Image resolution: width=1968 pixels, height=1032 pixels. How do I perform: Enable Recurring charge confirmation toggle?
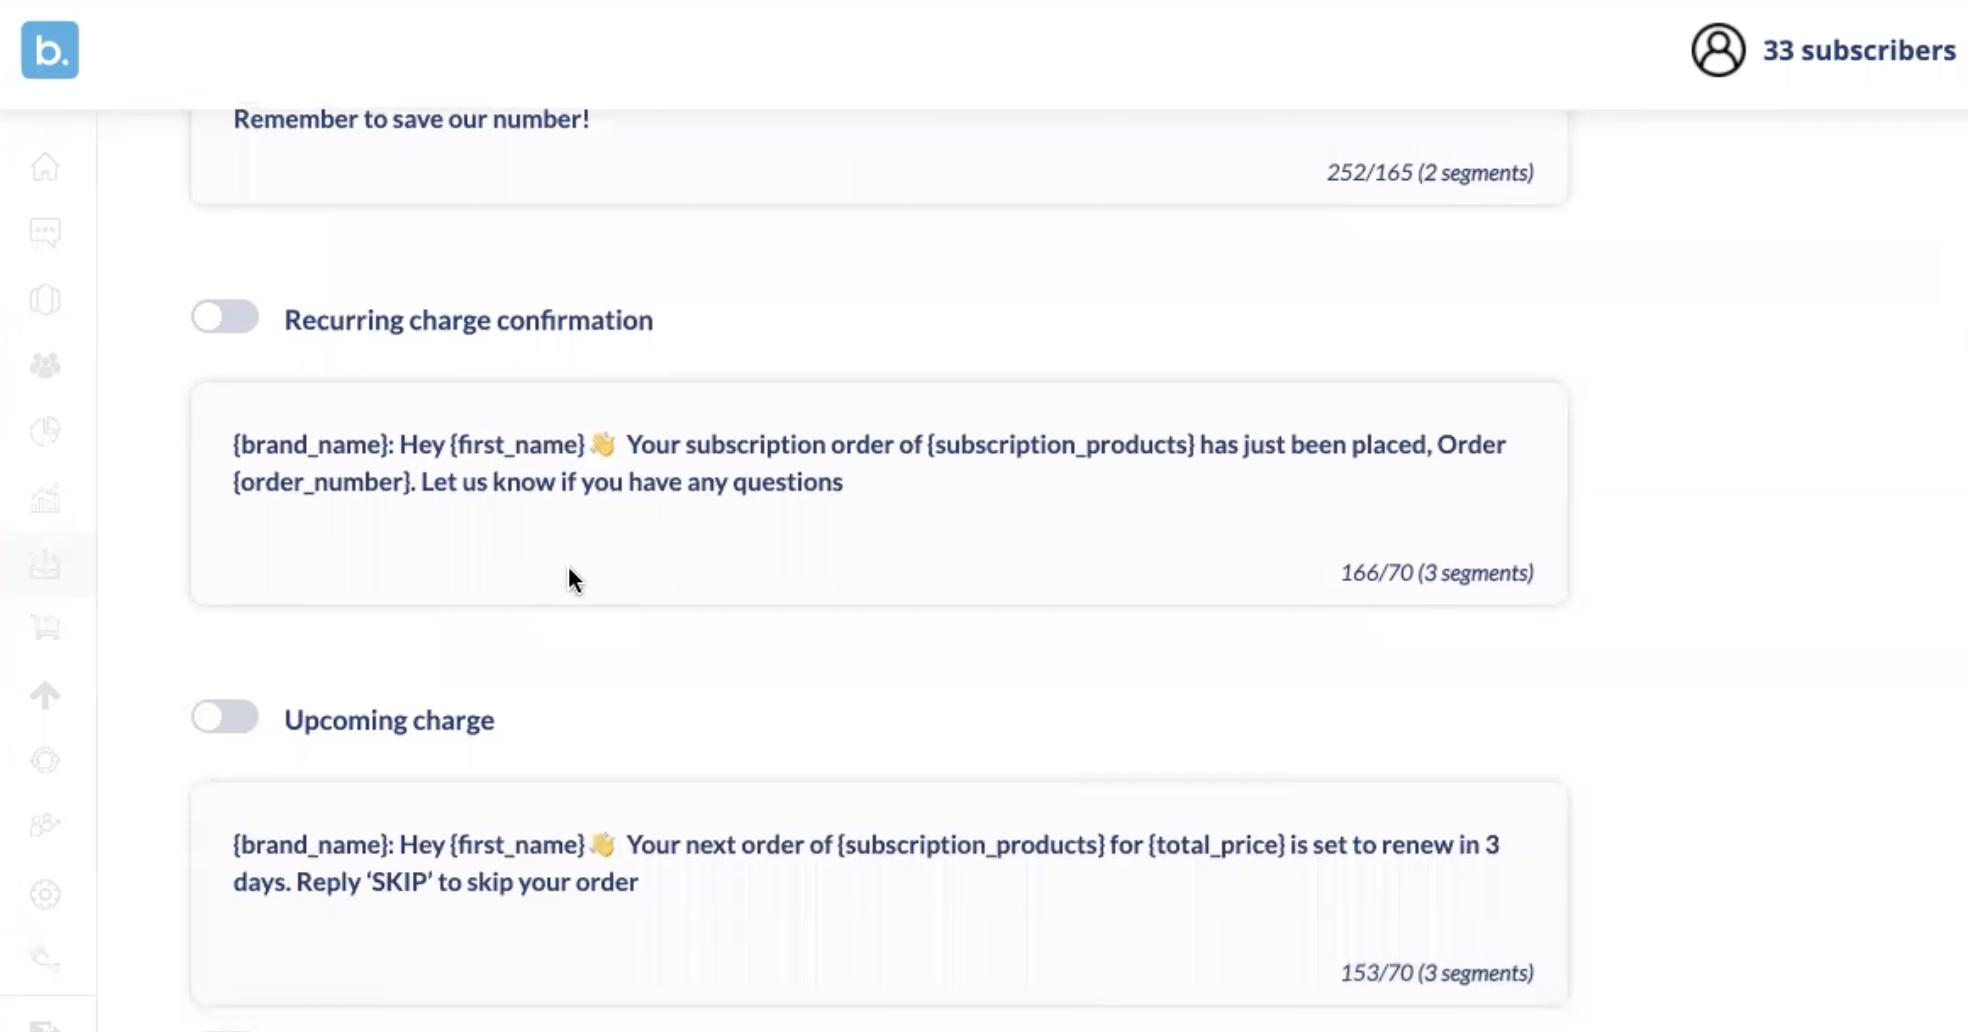click(225, 317)
